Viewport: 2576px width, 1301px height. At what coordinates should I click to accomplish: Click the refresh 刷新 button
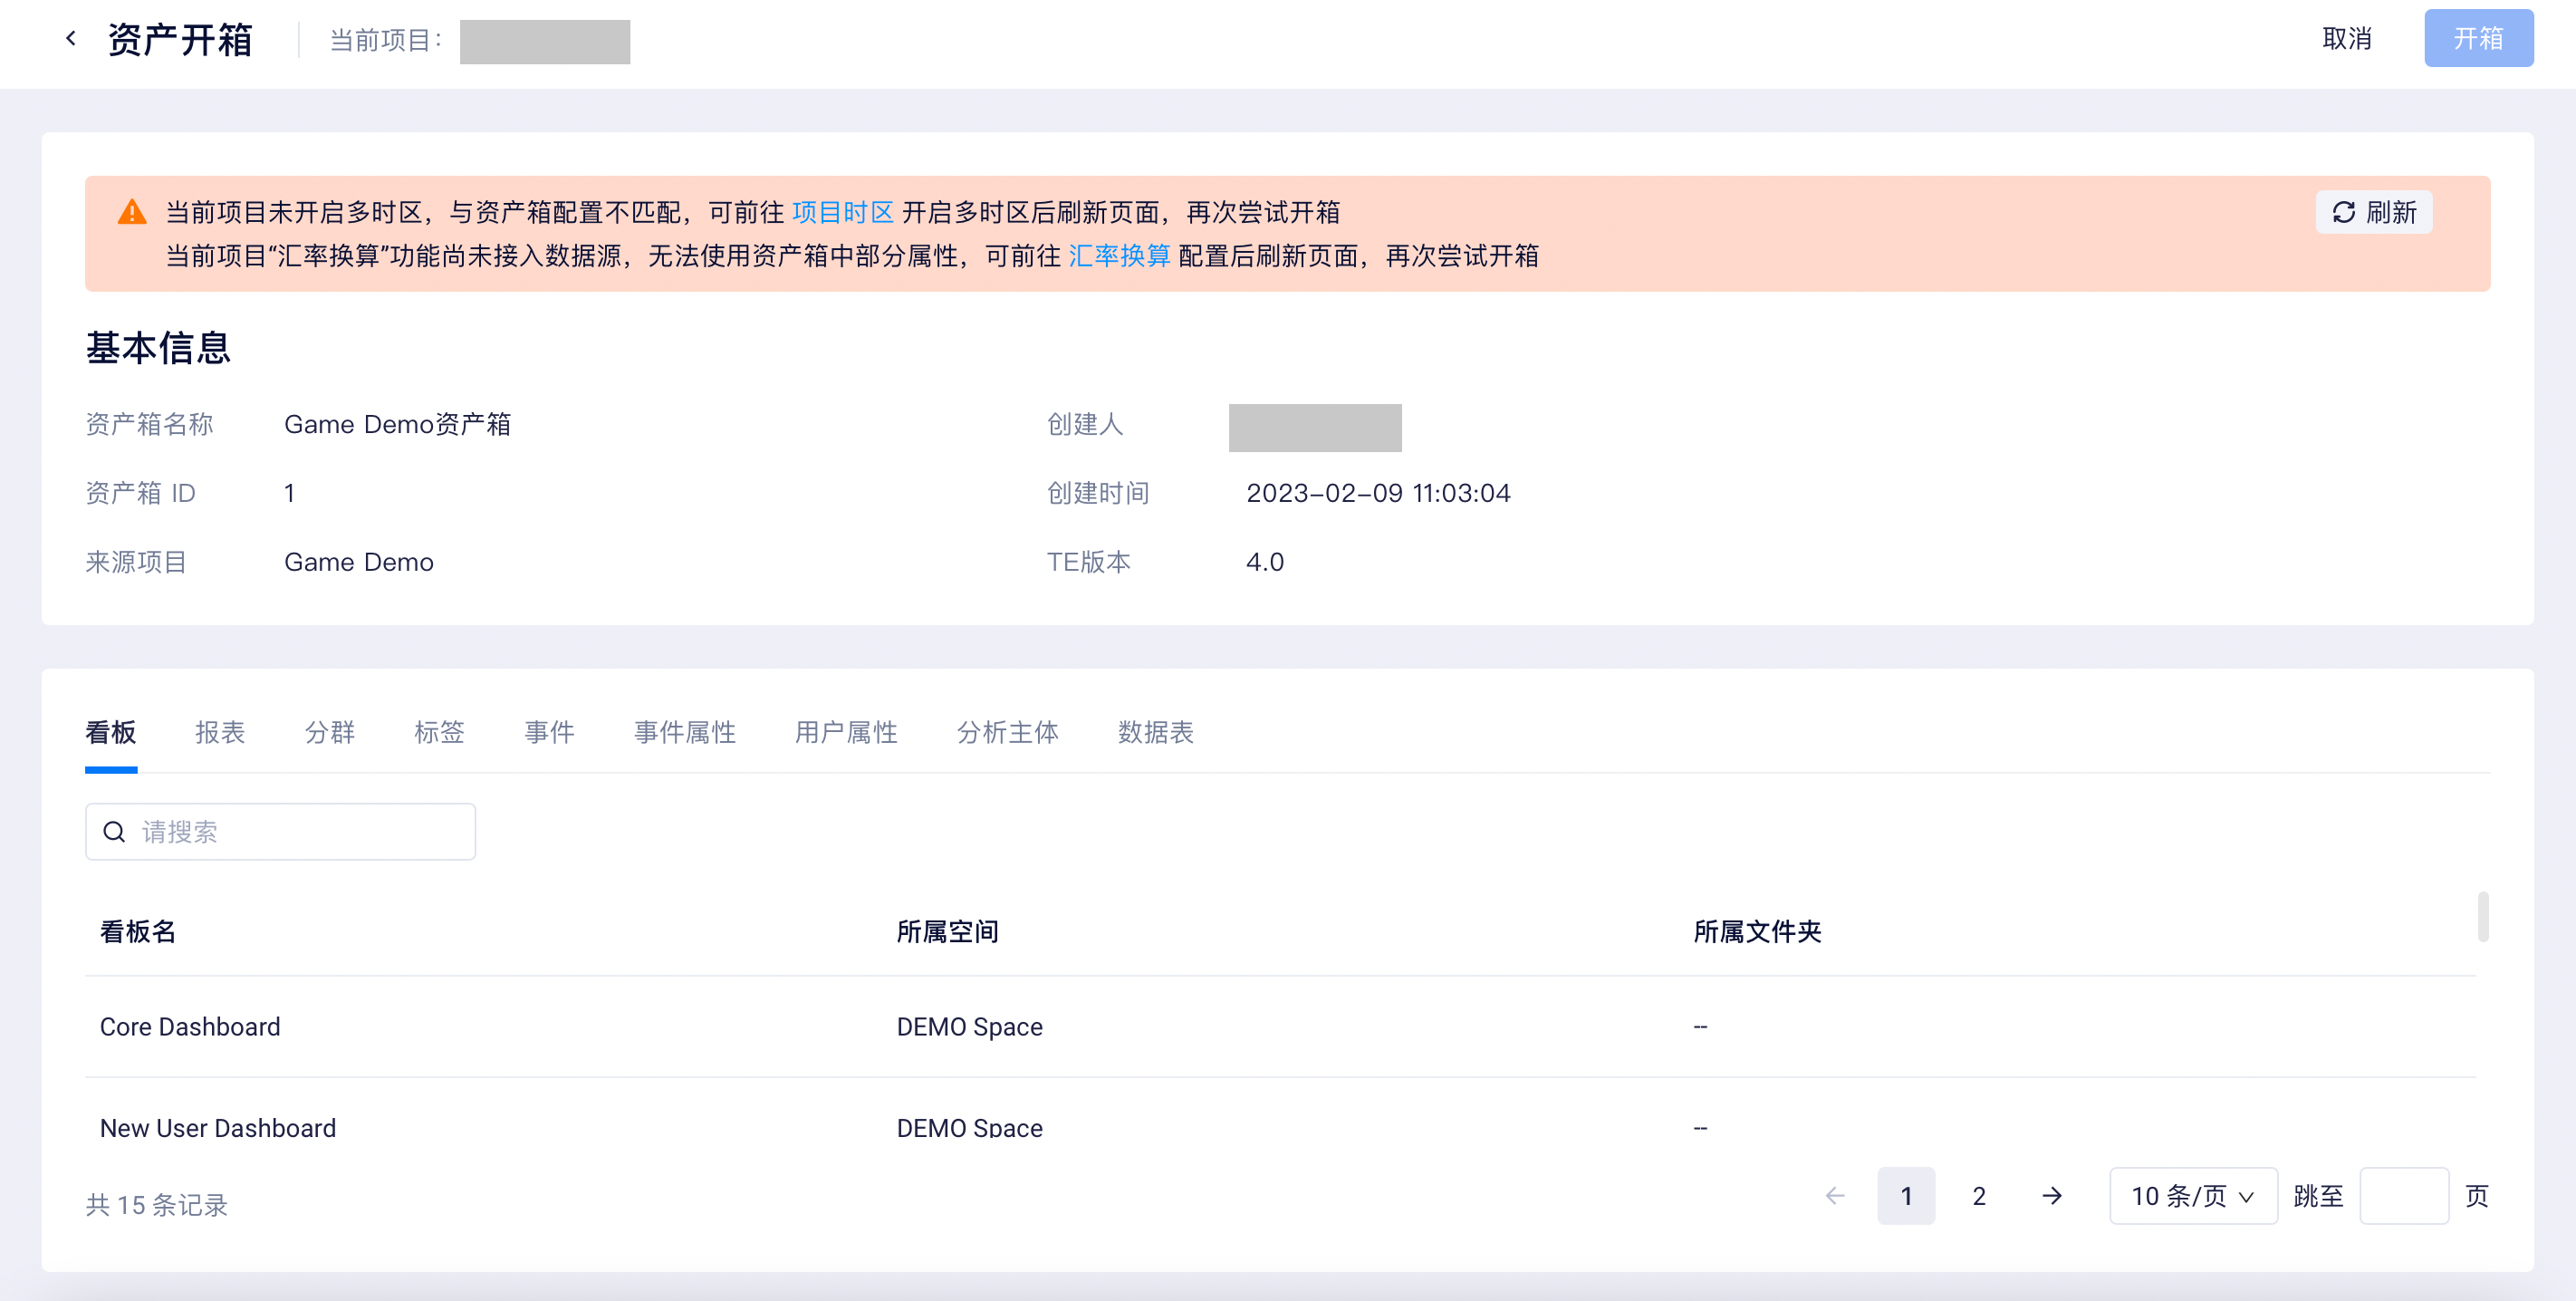pyautogui.click(x=2373, y=212)
